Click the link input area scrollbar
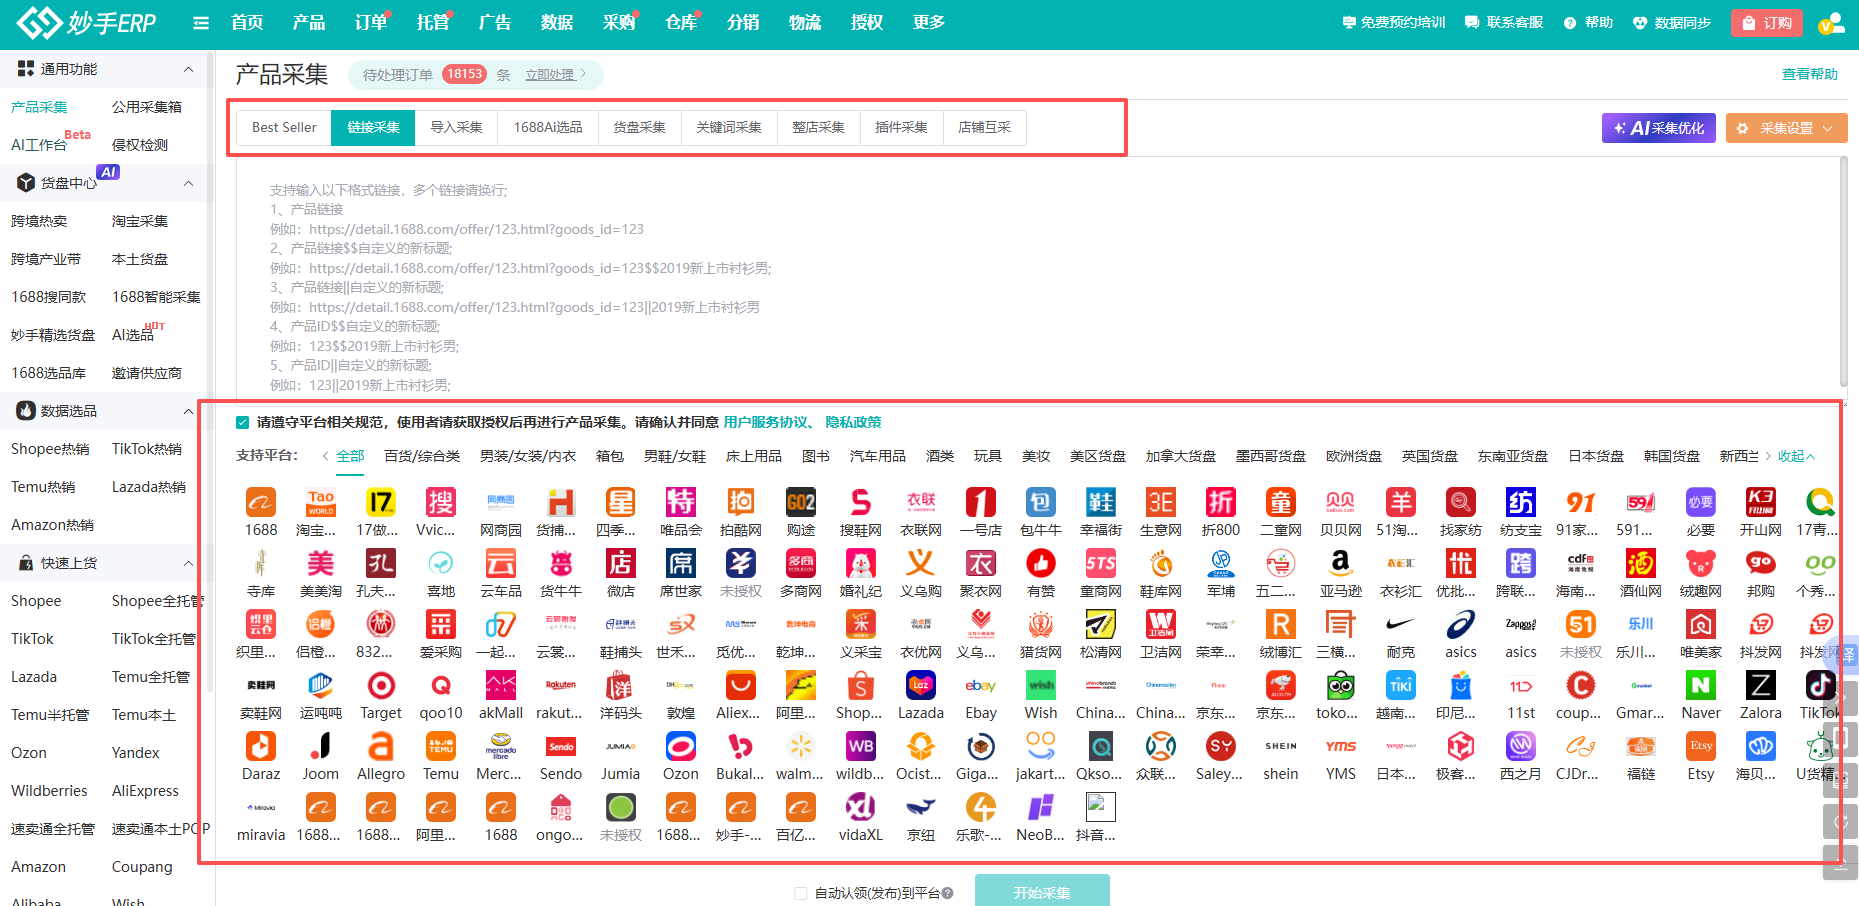 [x=1844, y=270]
